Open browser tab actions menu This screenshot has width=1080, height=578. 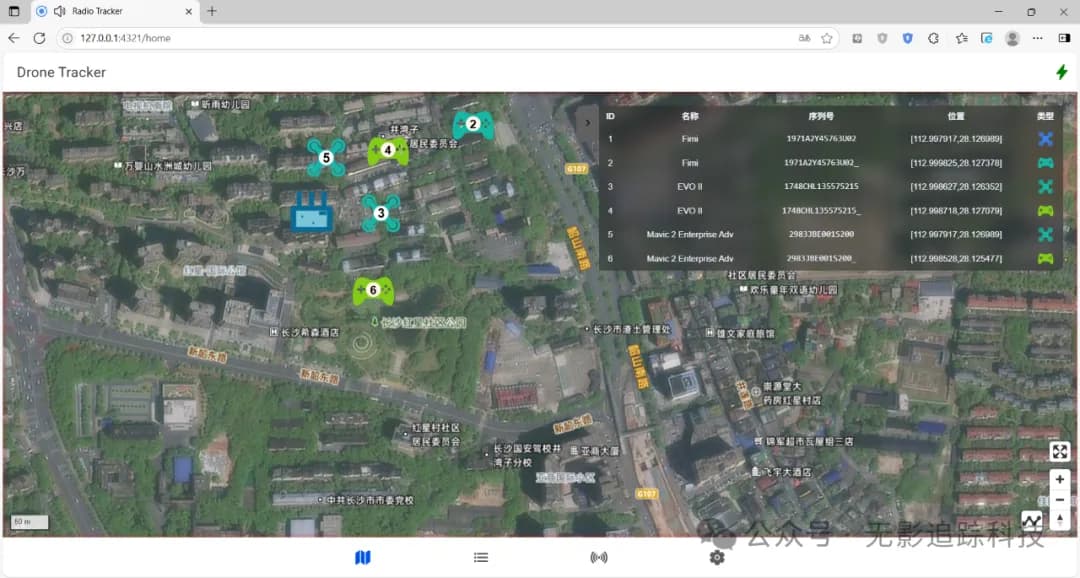click(14, 11)
